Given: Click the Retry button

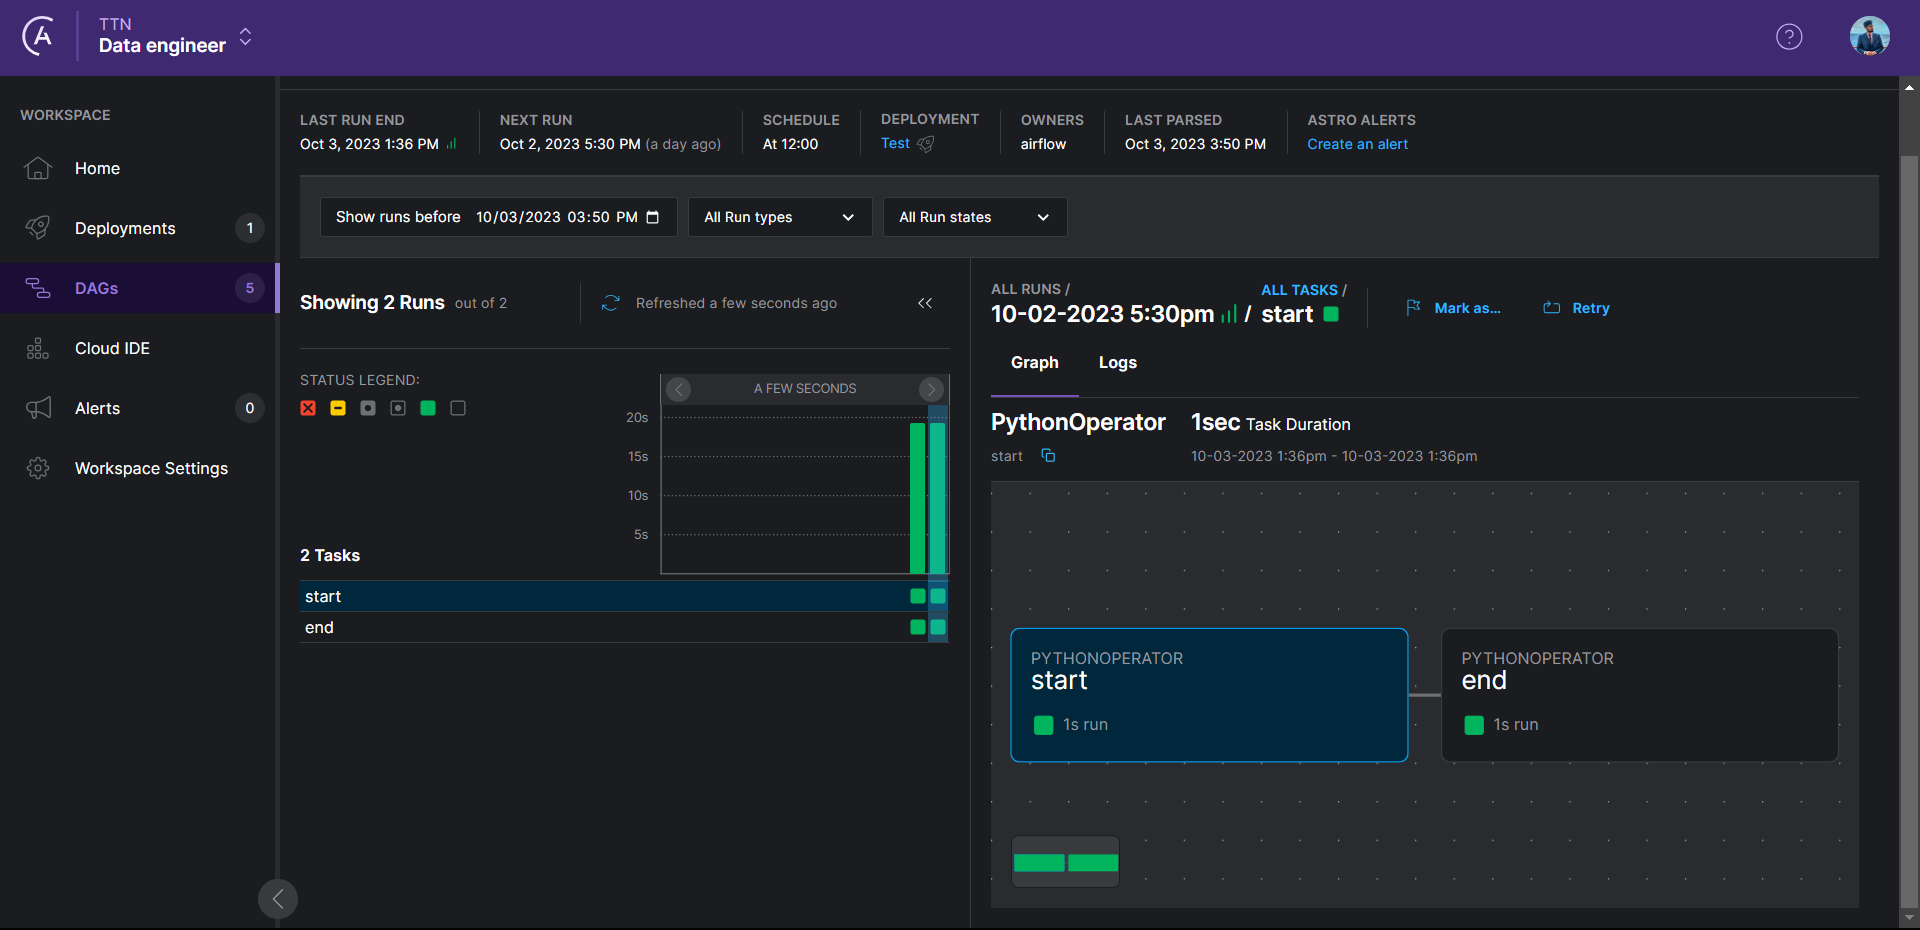Looking at the screenshot, I should [1577, 308].
